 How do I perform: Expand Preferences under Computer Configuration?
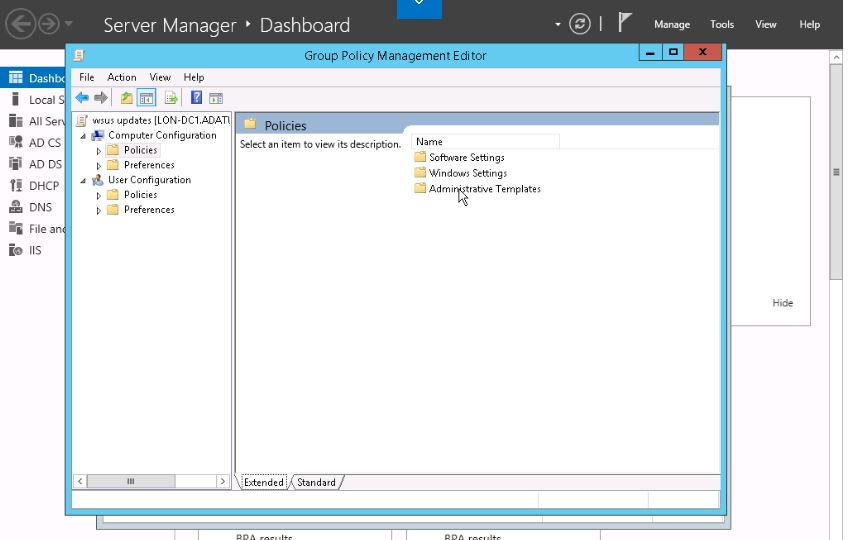click(x=98, y=166)
